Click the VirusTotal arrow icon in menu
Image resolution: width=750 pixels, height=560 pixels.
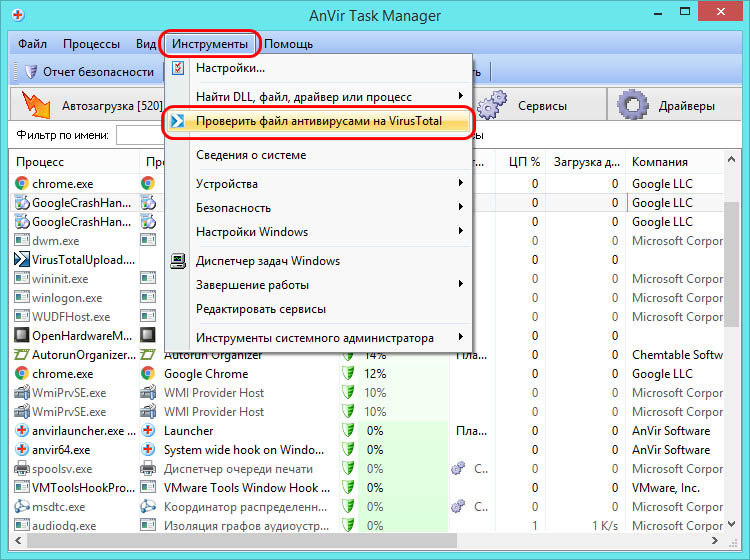177,121
